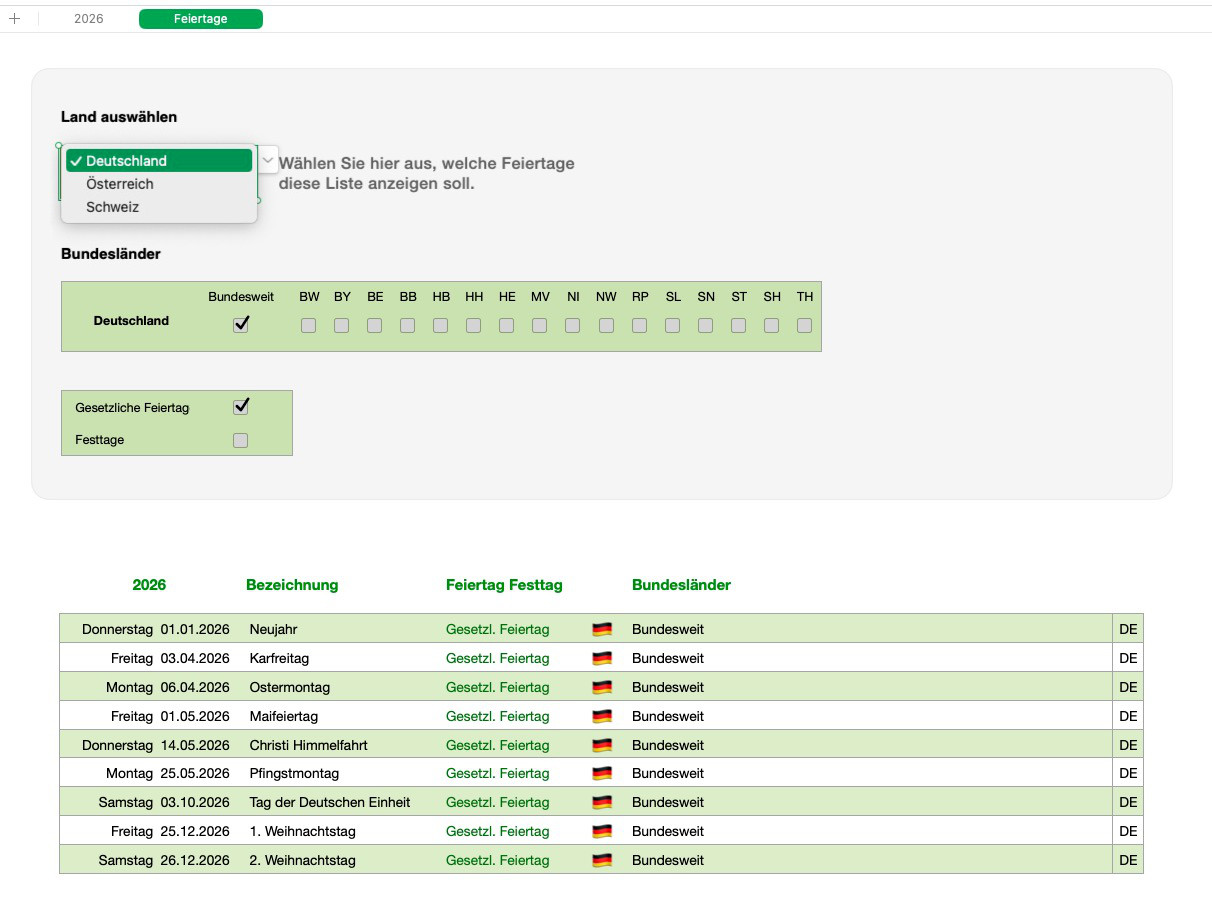Toggle the TH state checkbox
Viewport: 1212px width, 924px height.
pyautogui.click(x=804, y=326)
